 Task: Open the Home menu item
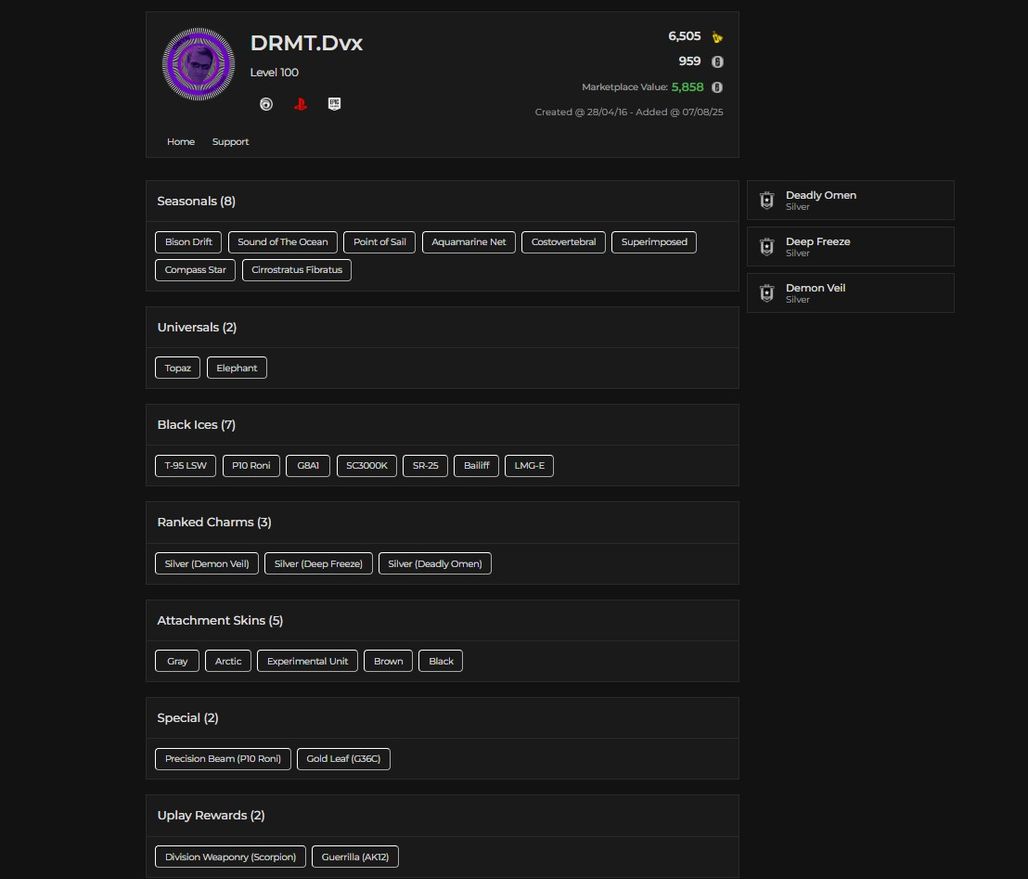click(181, 142)
